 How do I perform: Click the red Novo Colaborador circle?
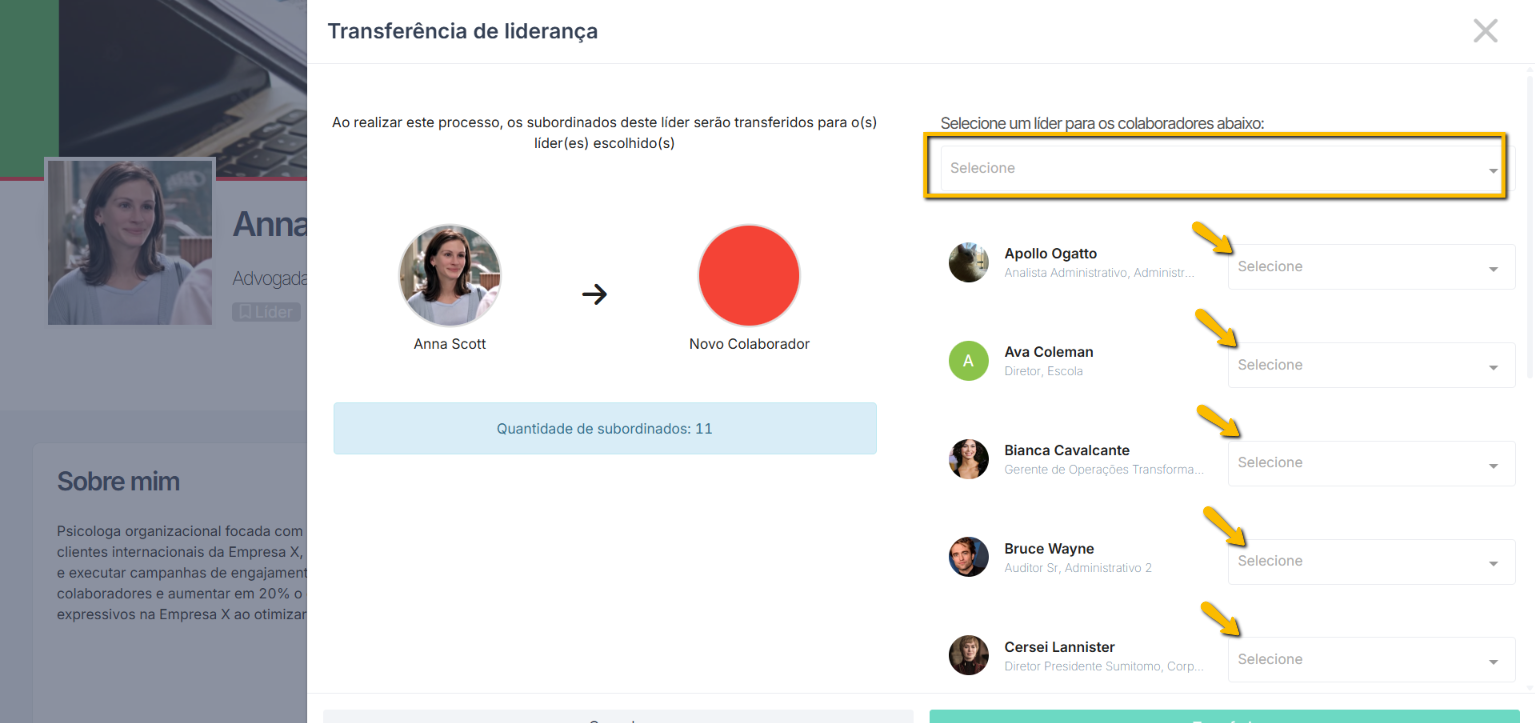tap(749, 275)
